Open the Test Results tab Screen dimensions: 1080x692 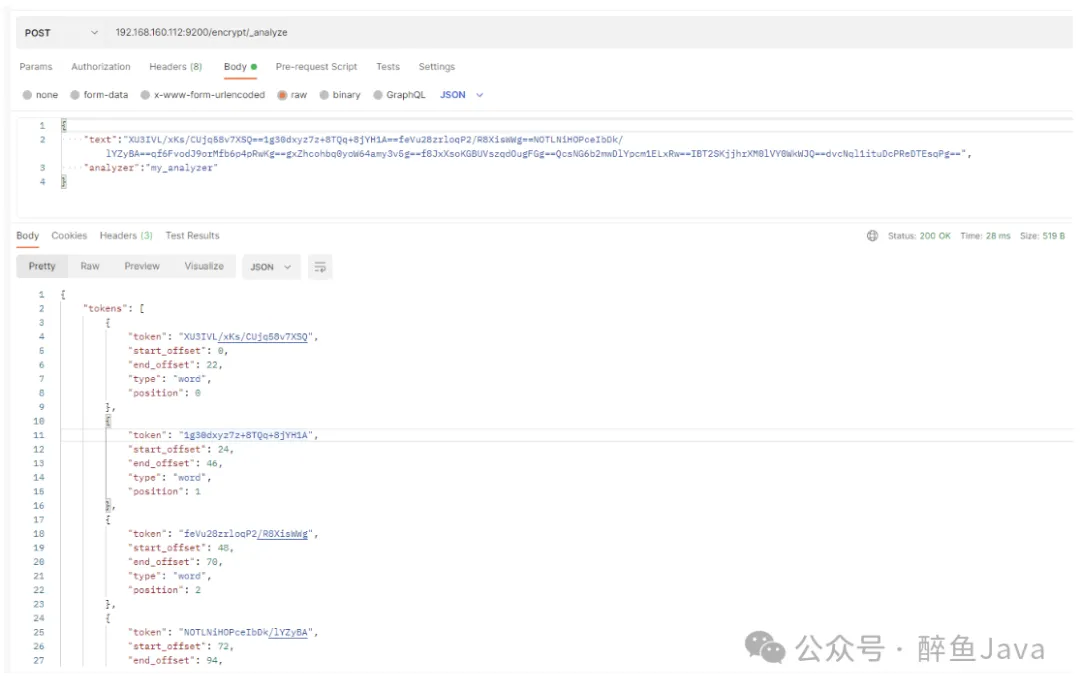(192, 236)
